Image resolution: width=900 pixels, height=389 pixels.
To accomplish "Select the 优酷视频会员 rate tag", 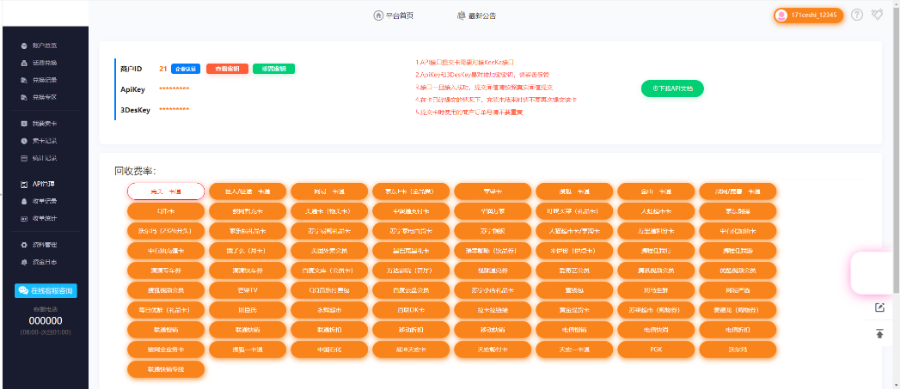I will pyautogui.click(x=738, y=270).
